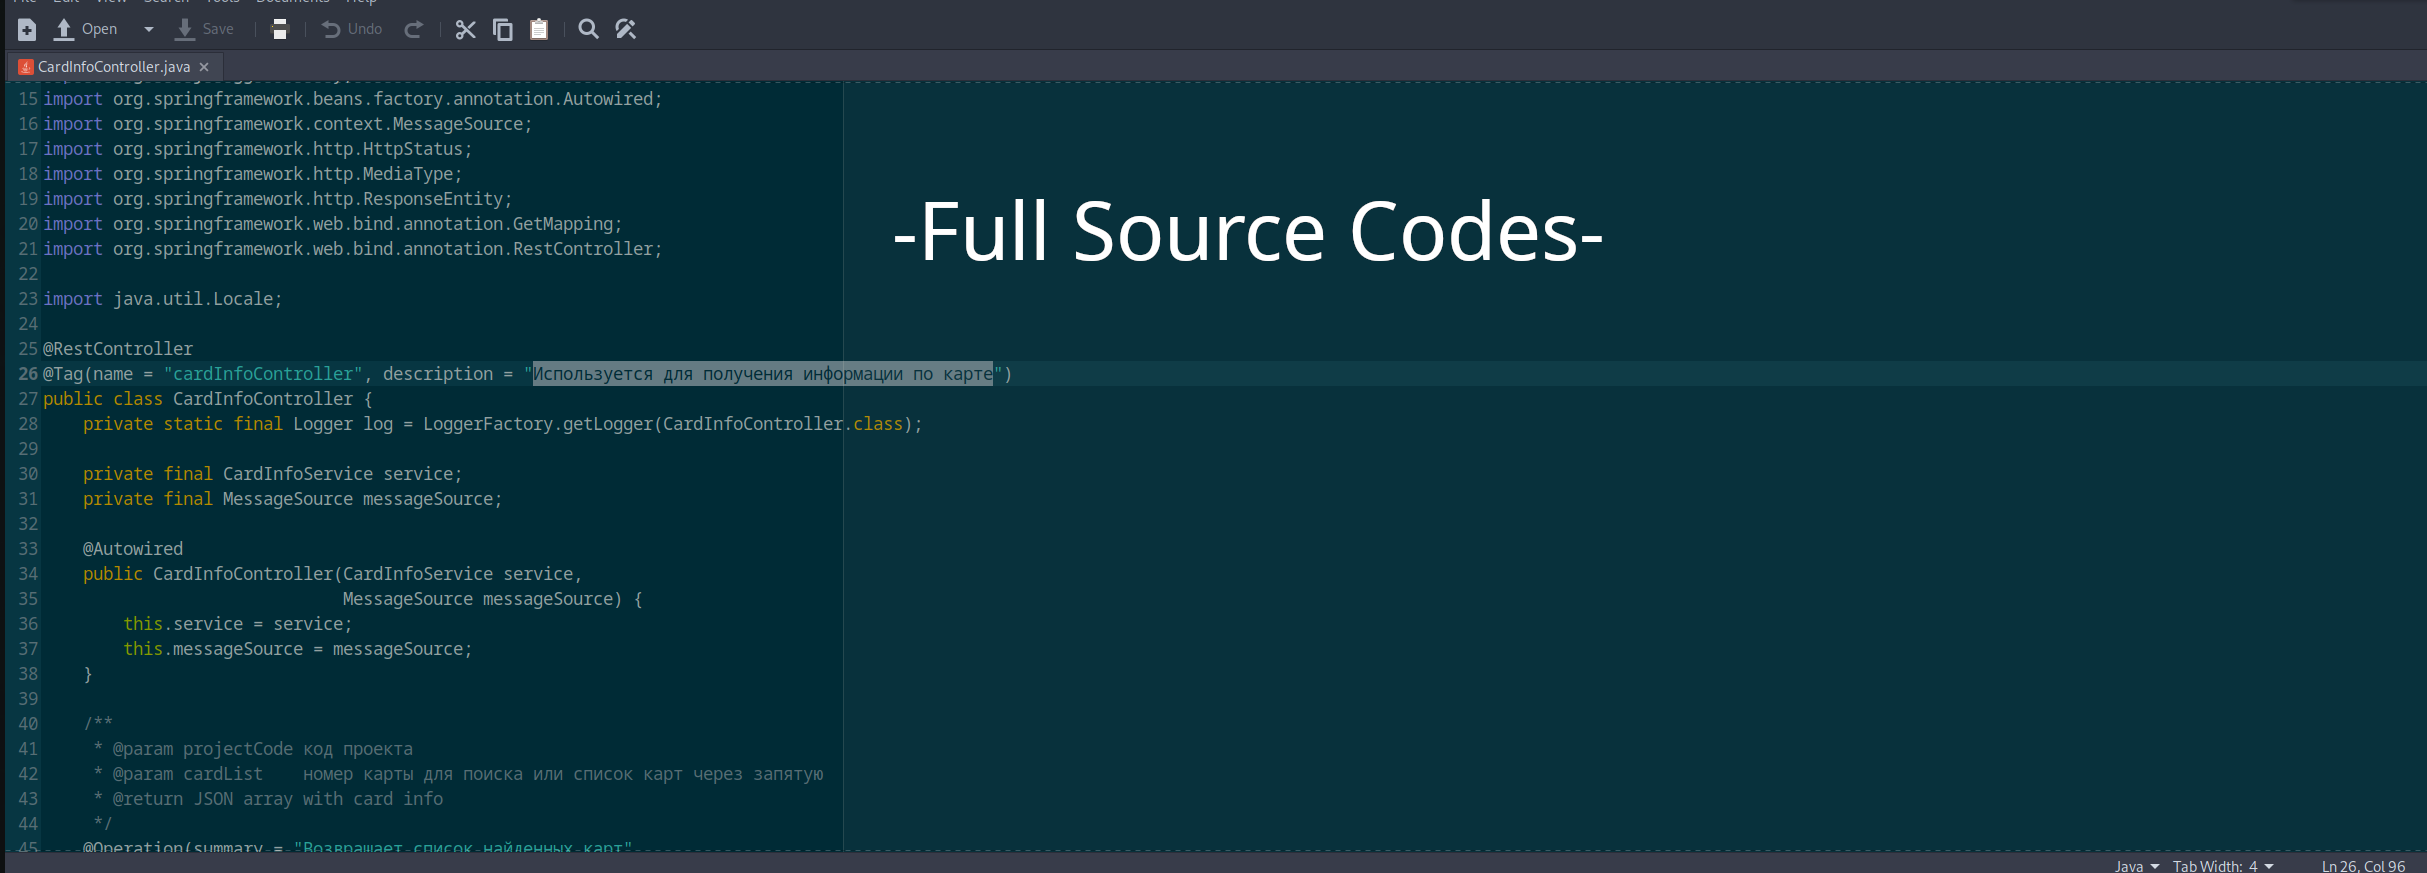This screenshot has height=873, width=2427.
Task: Switch to the CardInfoController.java tab
Action: (x=113, y=67)
